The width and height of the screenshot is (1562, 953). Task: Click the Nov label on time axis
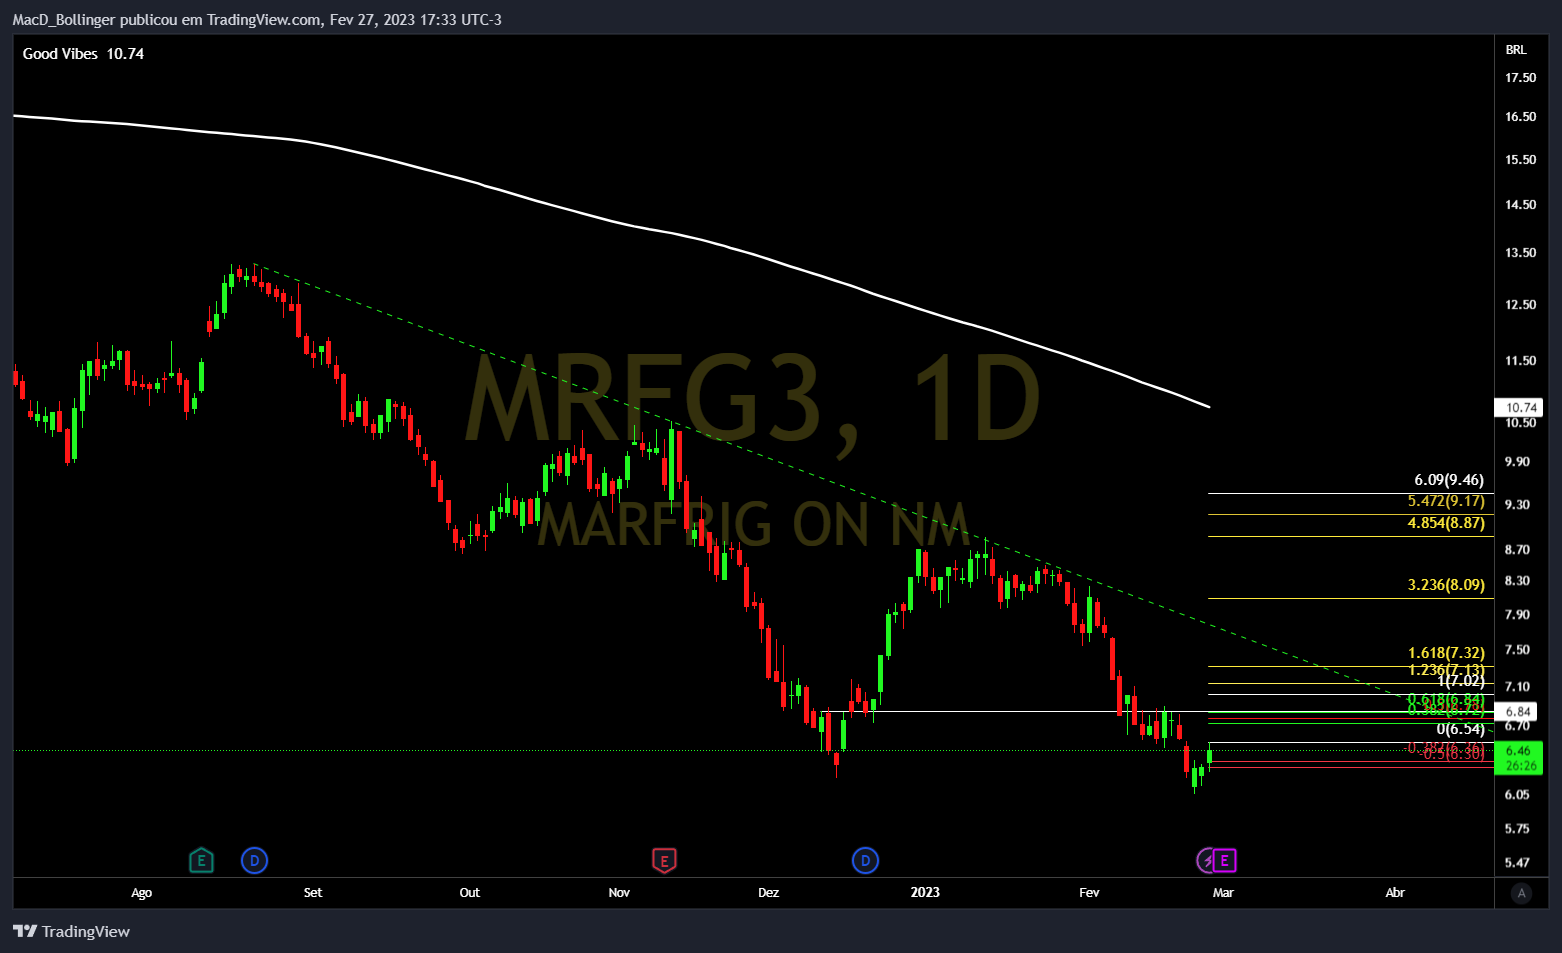coord(619,893)
